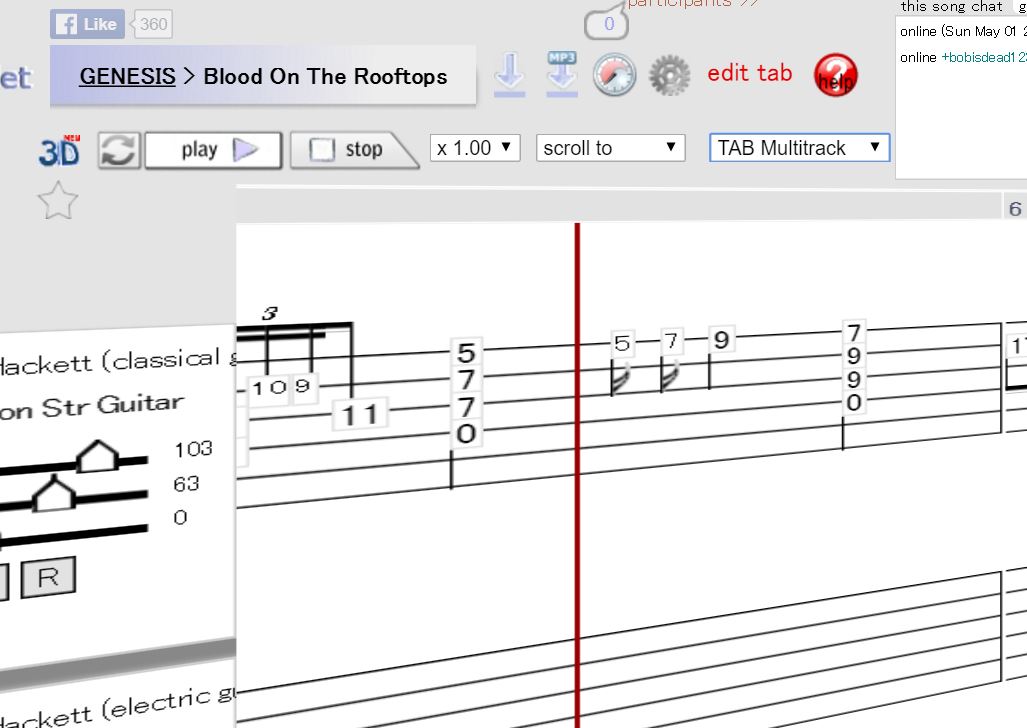Click the R button in track panel
This screenshot has height=728, width=1027.
[48, 577]
